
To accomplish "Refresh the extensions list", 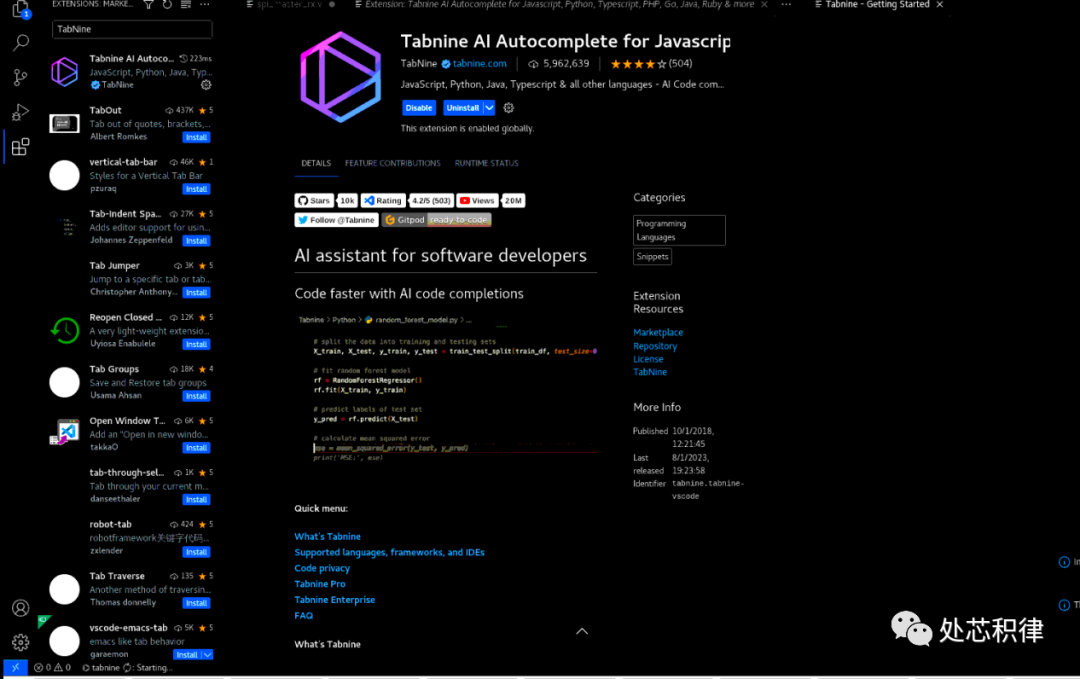I will click(167, 4).
